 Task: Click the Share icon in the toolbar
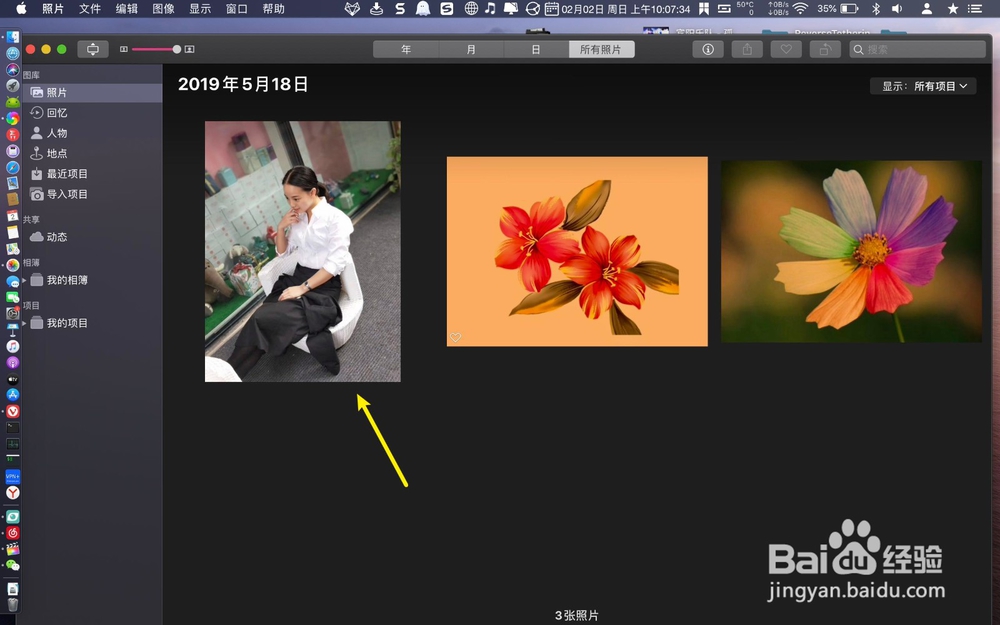click(746, 48)
